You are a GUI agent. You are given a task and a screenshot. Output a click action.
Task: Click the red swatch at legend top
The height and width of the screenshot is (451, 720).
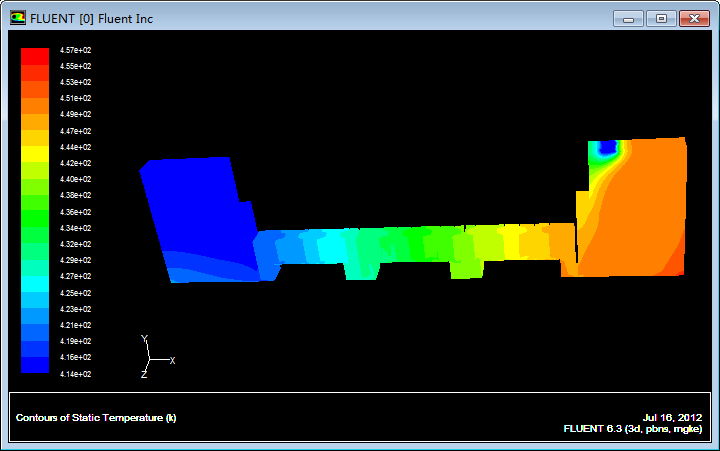coord(35,55)
